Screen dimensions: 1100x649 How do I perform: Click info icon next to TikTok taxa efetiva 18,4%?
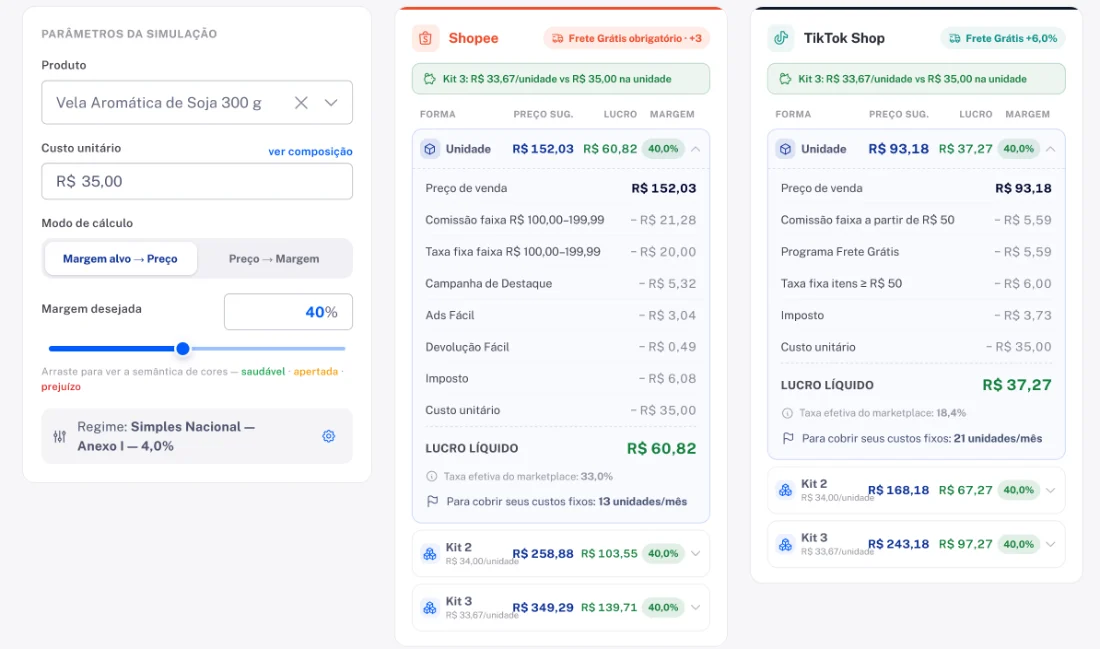(787, 413)
